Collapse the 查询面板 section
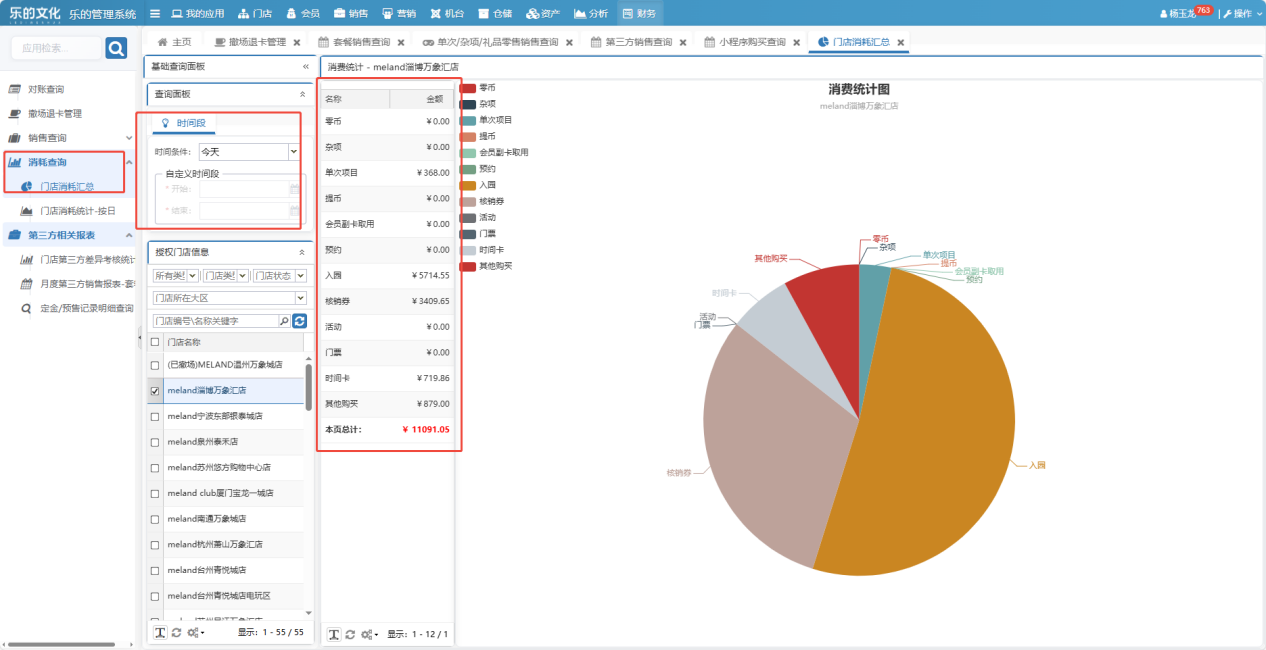The height and width of the screenshot is (650, 1266). (x=303, y=94)
